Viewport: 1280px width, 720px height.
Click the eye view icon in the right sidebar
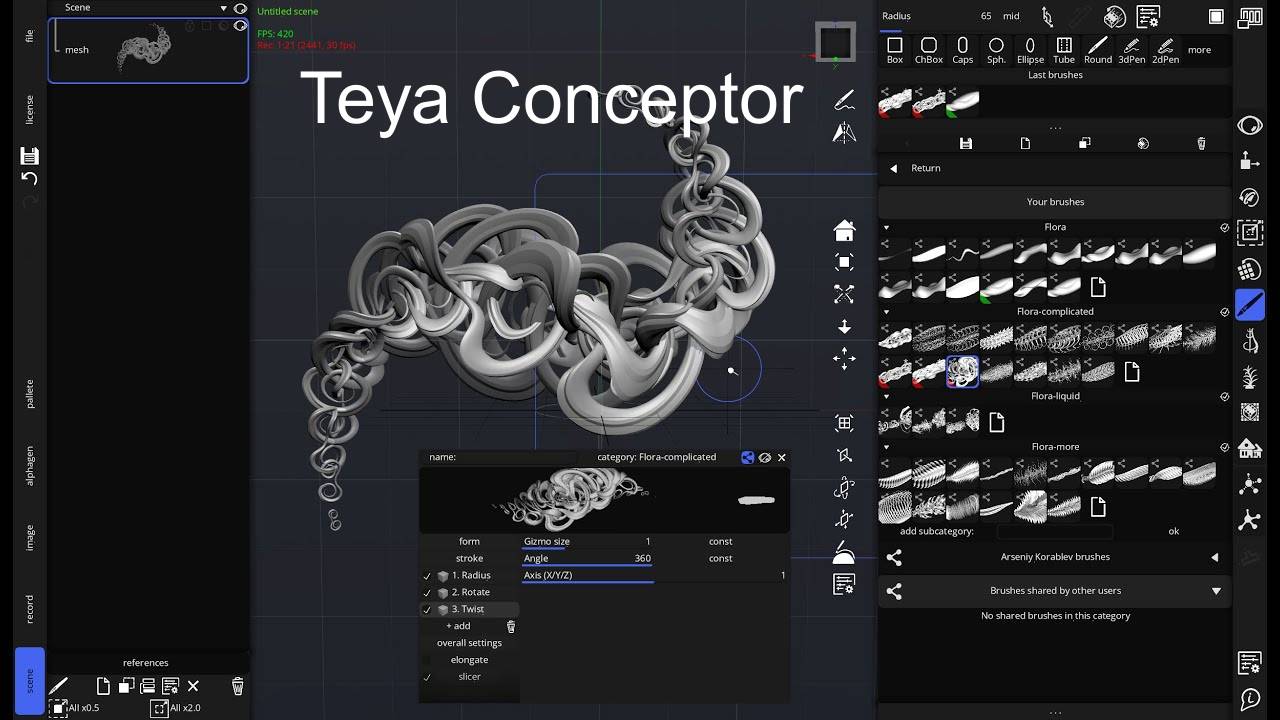coord(1250,125)
